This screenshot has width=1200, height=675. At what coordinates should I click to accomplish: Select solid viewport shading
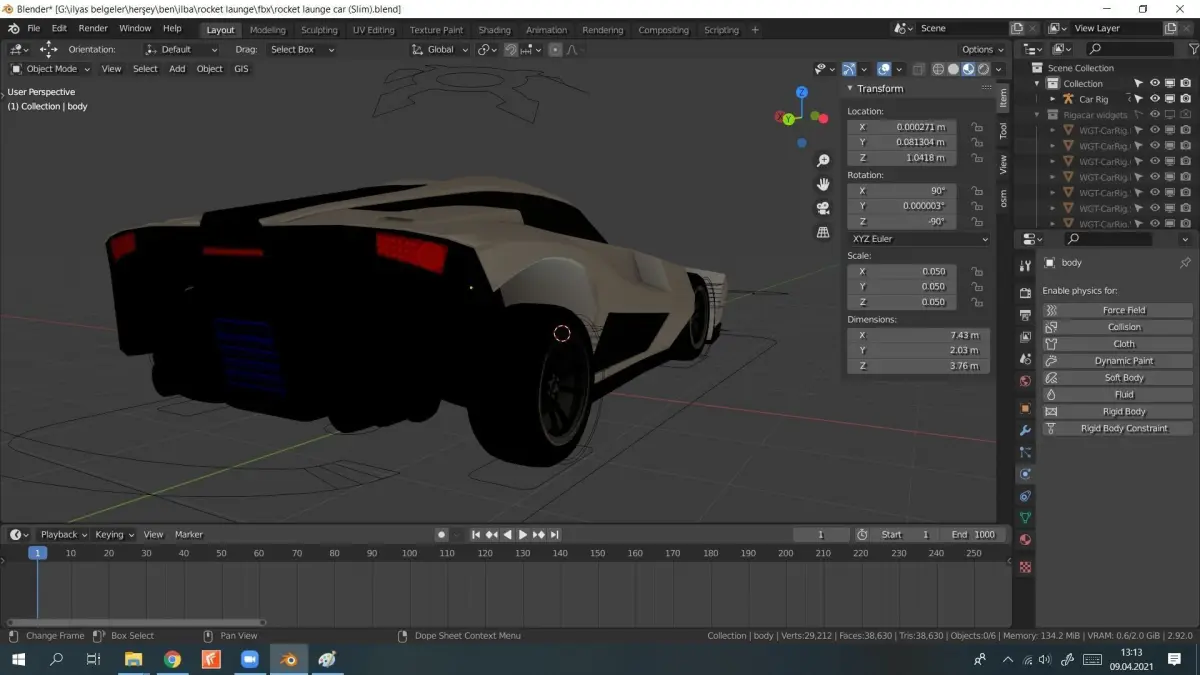tap(953, 69)
